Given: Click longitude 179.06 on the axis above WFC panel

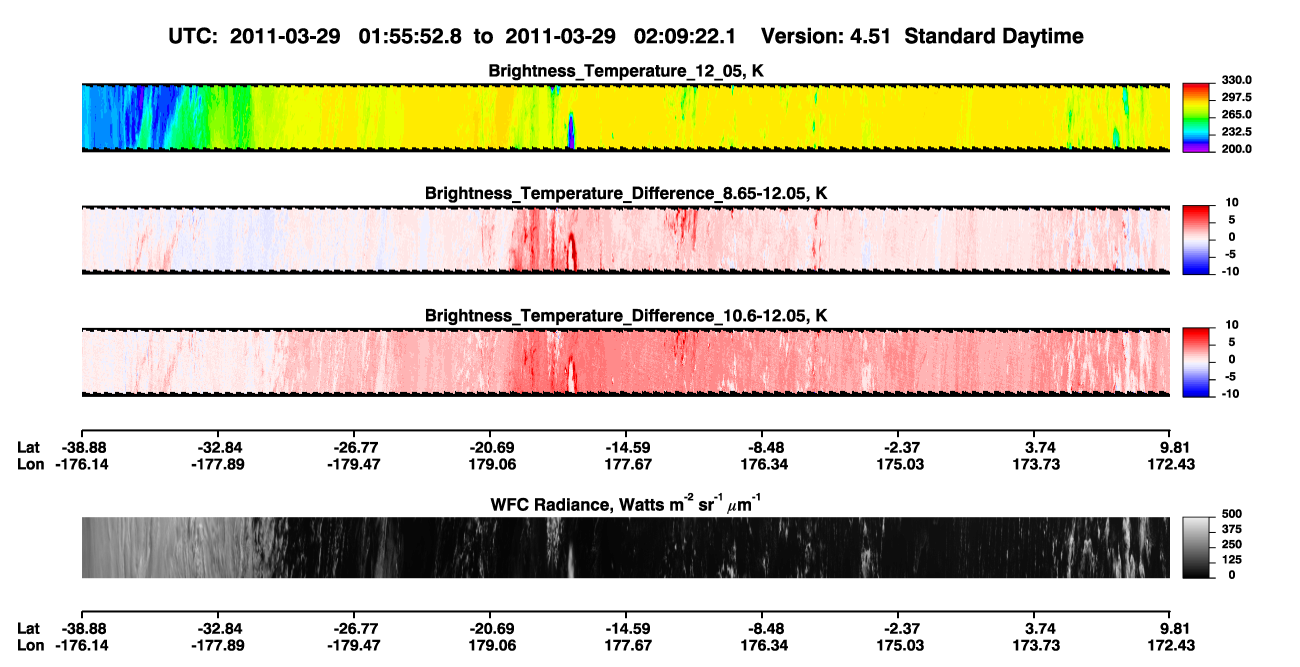Looking at the screenshot, I should (x=493, y=464).
